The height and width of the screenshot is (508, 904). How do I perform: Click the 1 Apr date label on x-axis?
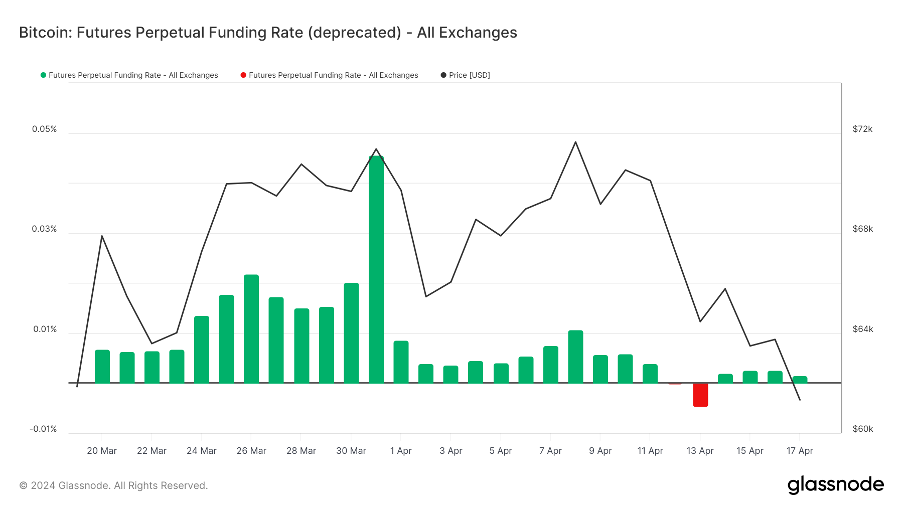pos(401,451)
